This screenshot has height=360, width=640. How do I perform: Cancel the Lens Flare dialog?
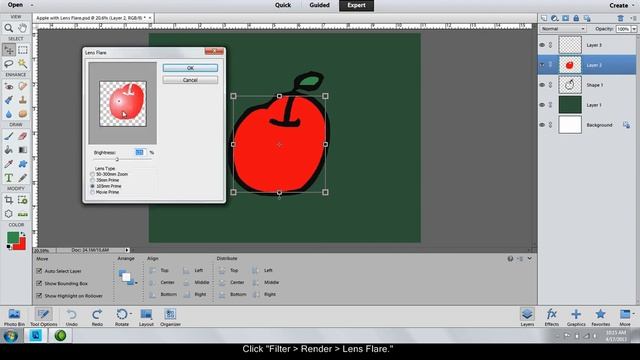[190, 80]
